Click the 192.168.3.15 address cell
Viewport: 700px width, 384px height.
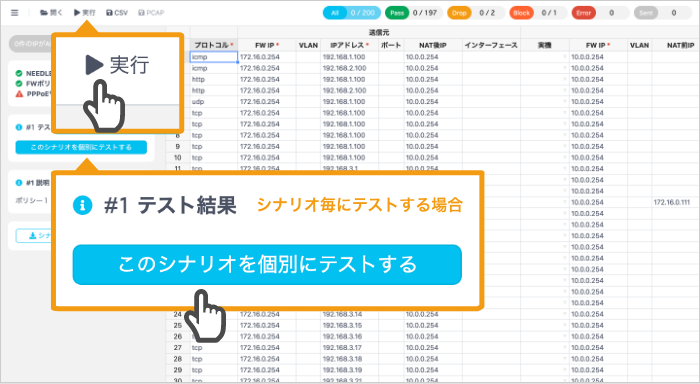350,326
